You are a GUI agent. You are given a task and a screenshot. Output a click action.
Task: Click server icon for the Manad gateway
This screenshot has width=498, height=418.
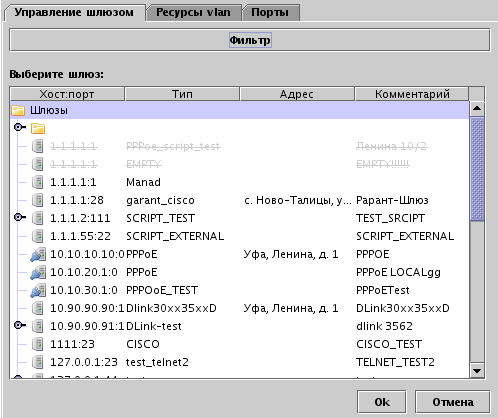point(38,182)
